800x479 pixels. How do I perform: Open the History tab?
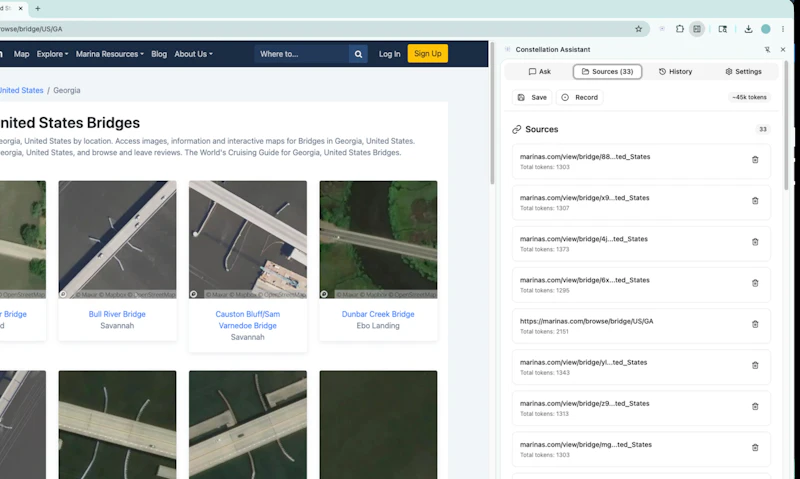coord(675,71)
